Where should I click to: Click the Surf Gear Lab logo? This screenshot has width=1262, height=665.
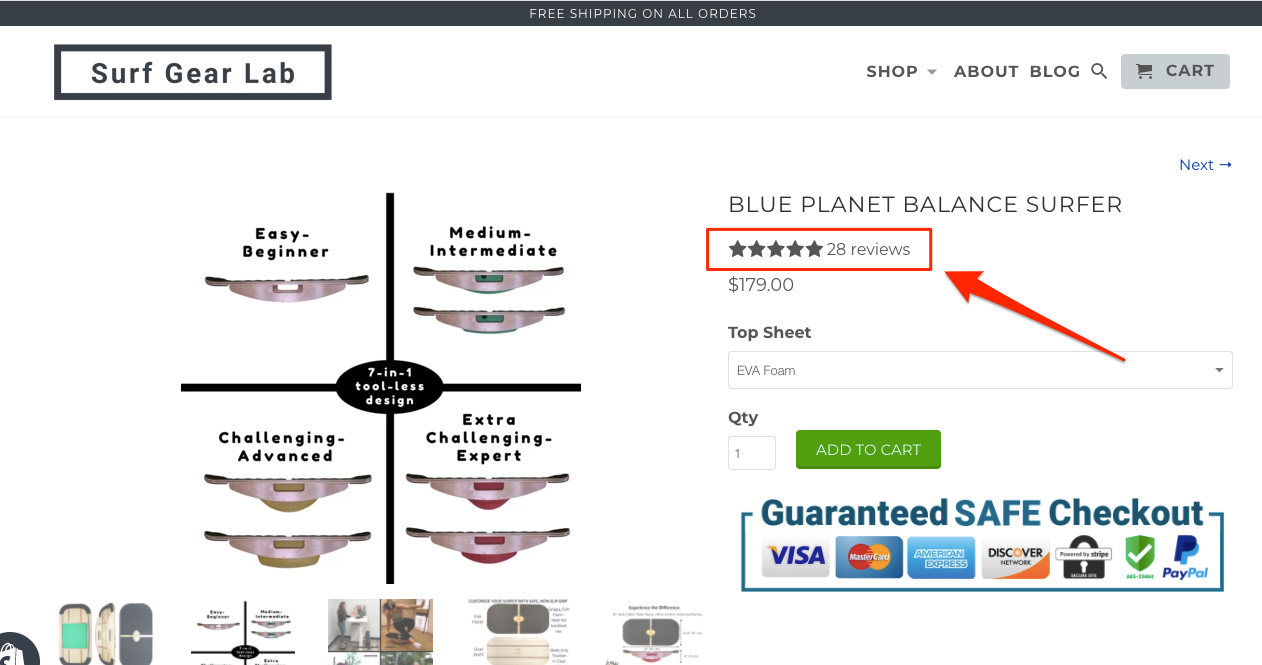[x=193, y=72]
